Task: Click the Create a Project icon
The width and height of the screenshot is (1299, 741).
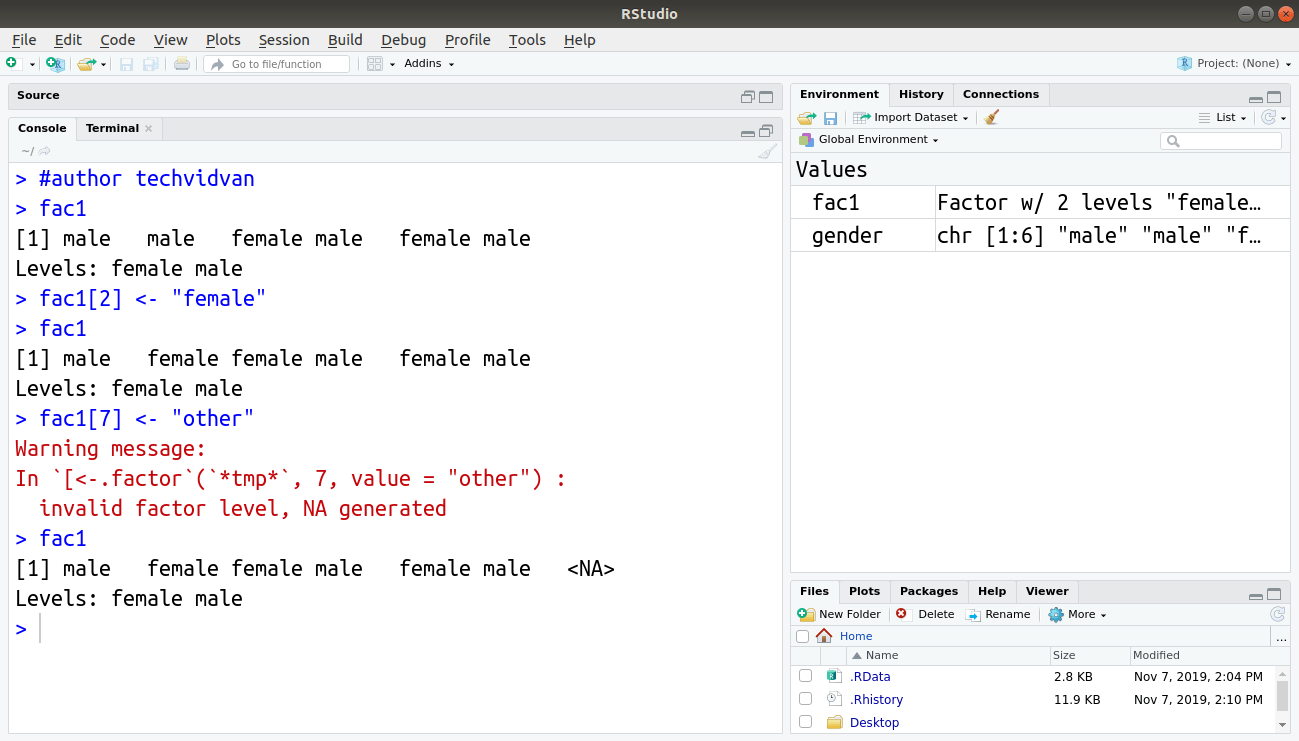Action: point(55,64)
